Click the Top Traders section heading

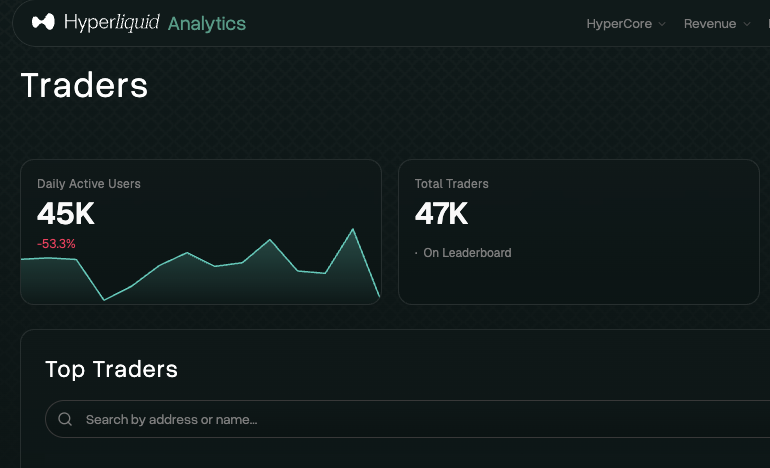pos(111,369)
